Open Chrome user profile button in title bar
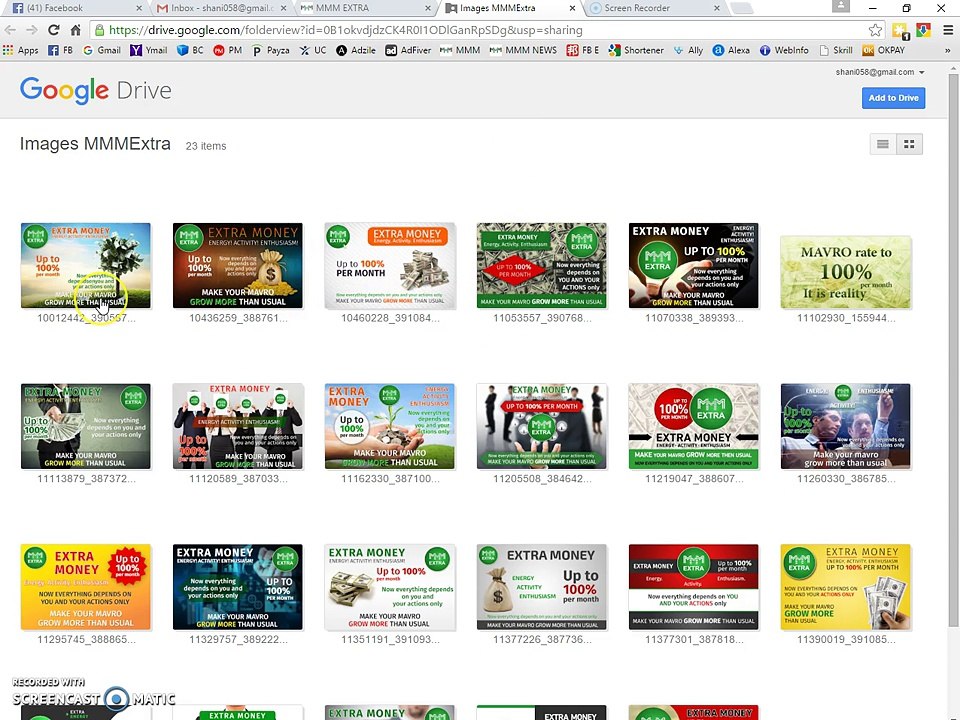960x720 pixels. pos(841,6)
